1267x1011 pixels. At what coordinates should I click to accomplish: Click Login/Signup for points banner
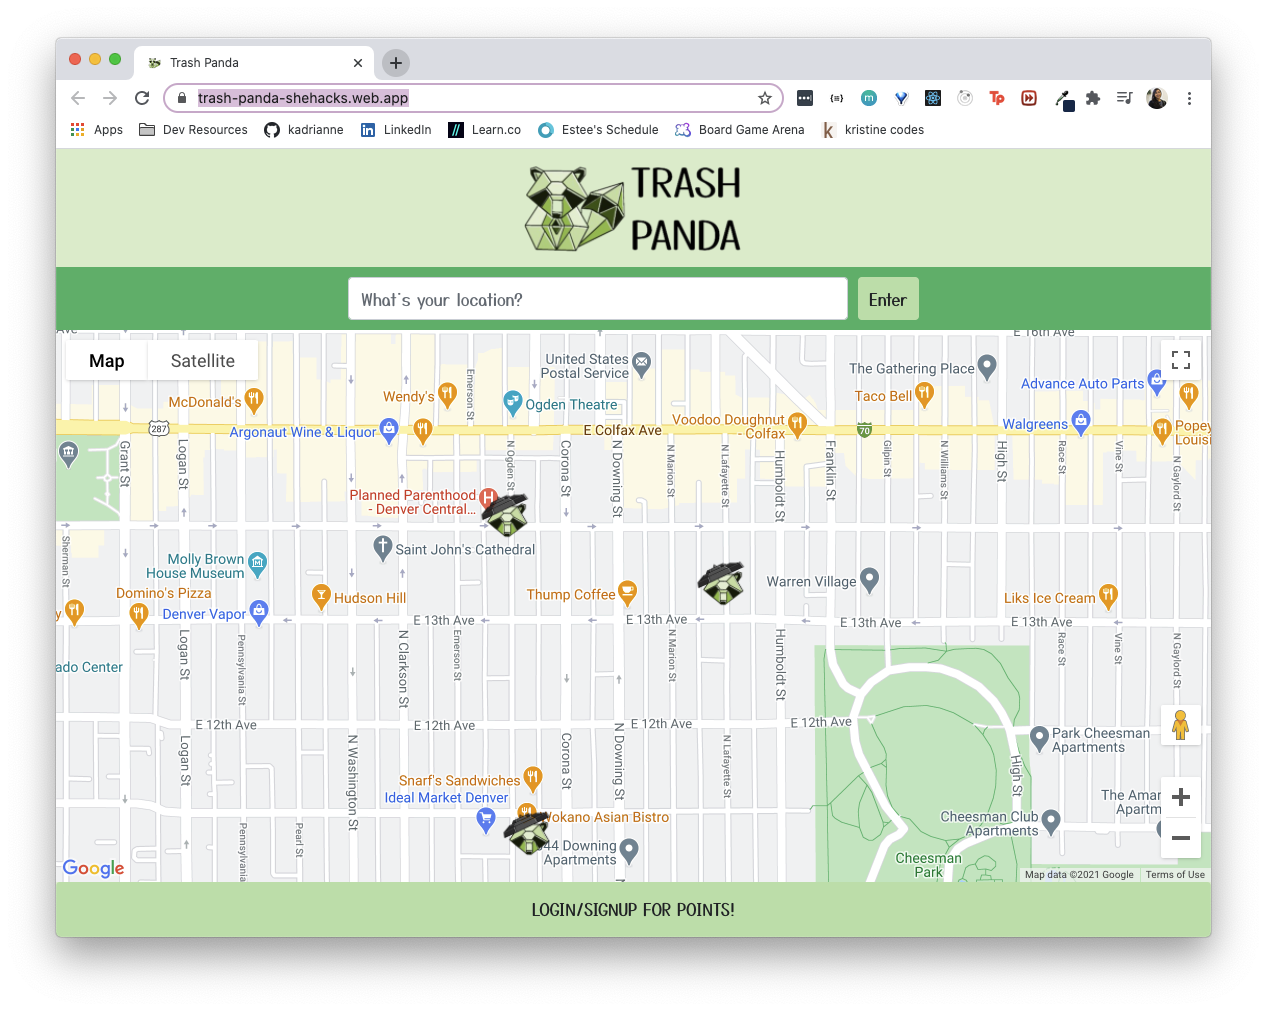pyautogui.click(x=633, y=910)
